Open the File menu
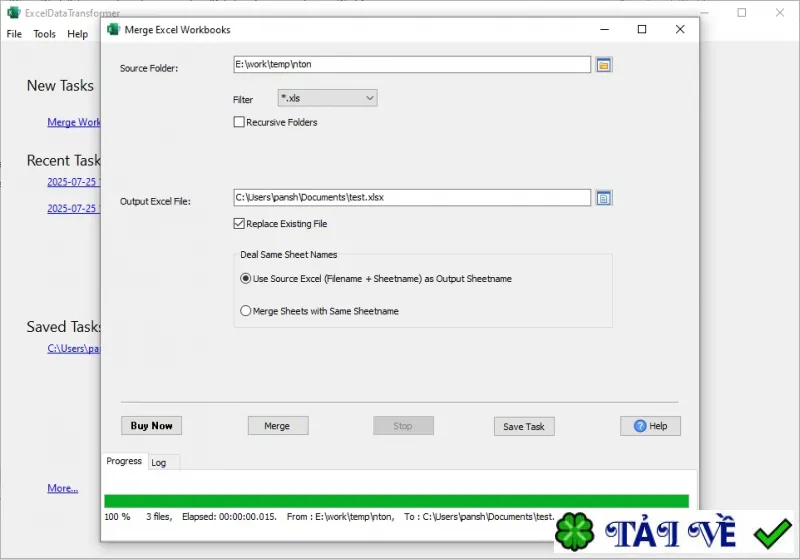 (x=14, y=34)
